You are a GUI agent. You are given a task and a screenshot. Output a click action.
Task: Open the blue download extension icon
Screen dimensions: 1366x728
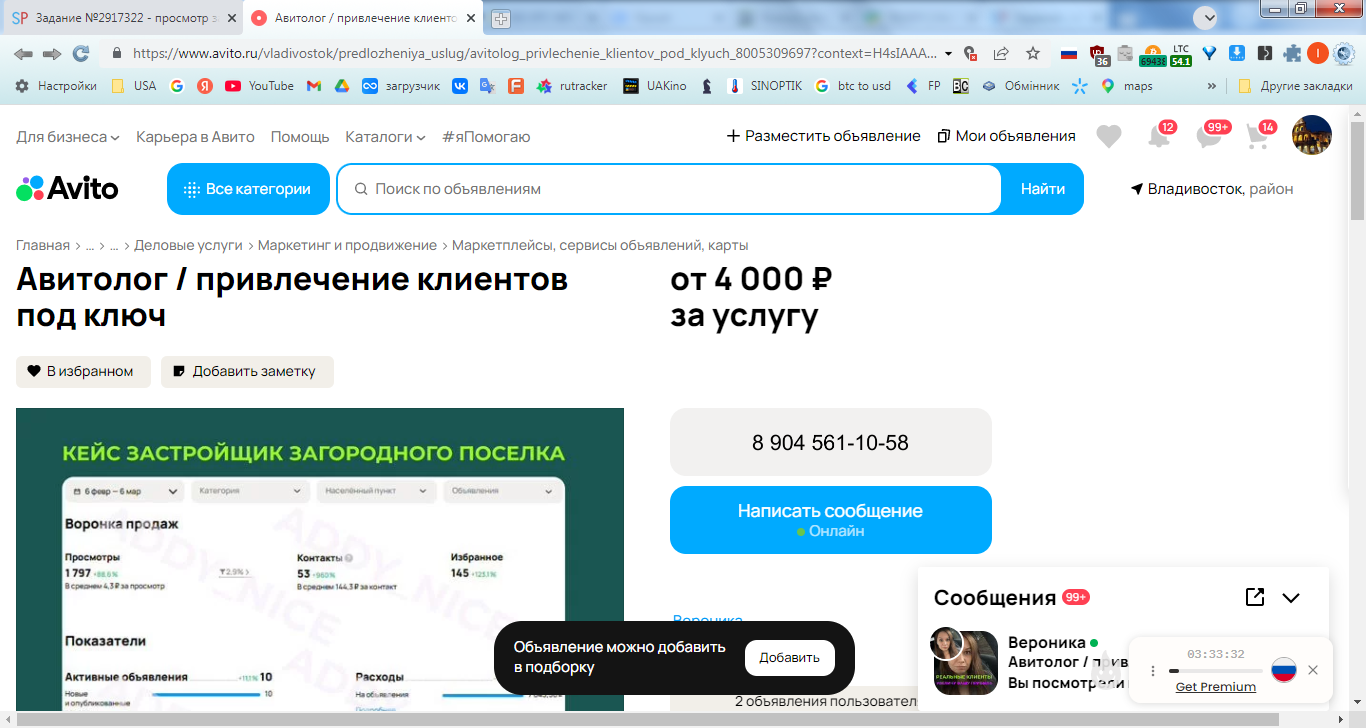1237,53
